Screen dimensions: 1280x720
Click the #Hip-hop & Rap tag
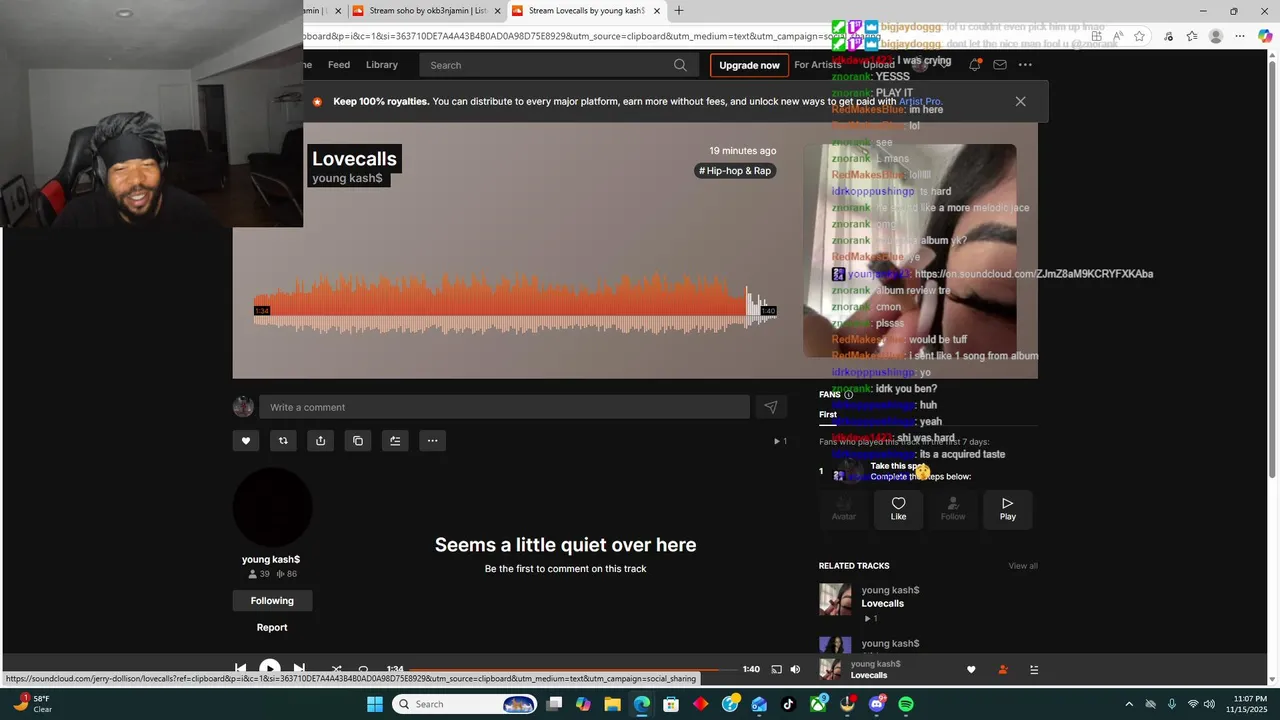click(735, 171)
